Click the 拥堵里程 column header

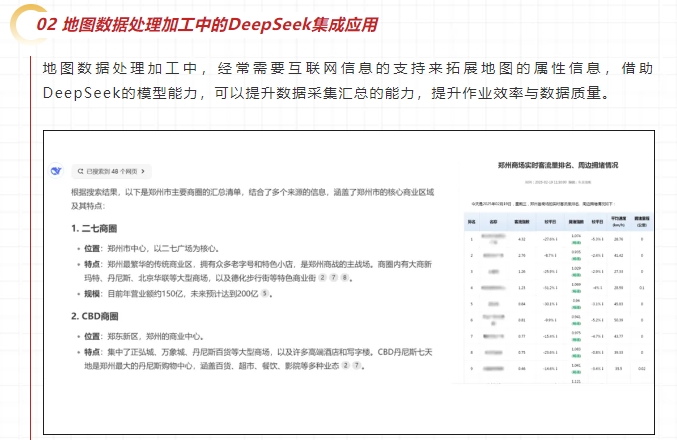point(642,222)
